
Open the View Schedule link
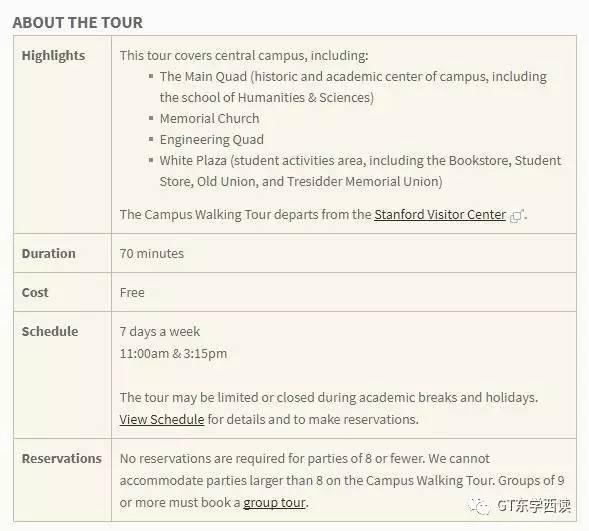[x=162, y=419]
